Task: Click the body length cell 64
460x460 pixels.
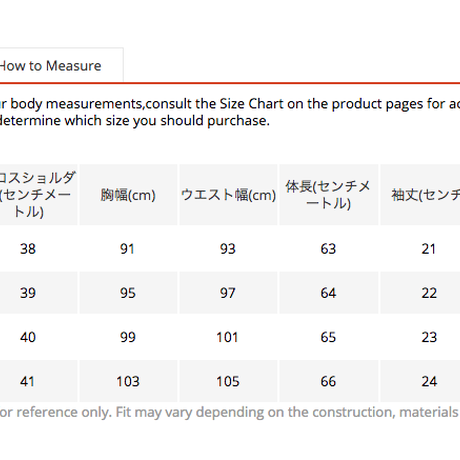Action: click(329, 293)
